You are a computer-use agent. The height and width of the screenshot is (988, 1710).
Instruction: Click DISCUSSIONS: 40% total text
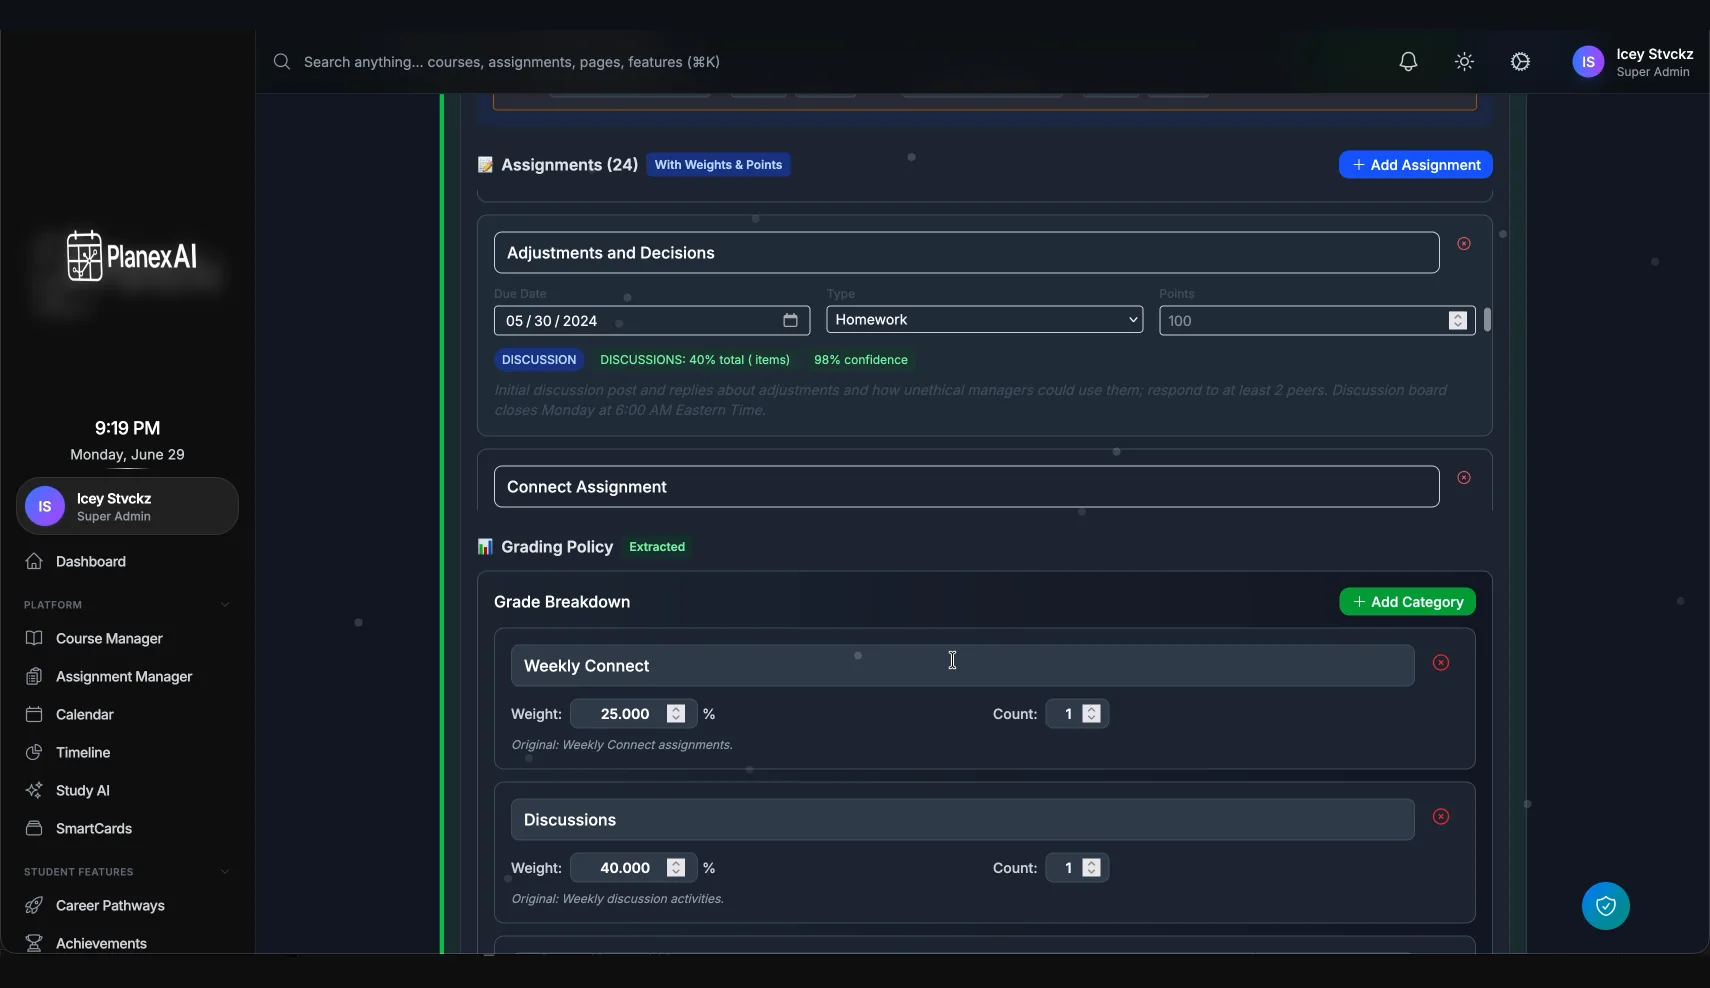pyautogui.click(x=695, y=360)
